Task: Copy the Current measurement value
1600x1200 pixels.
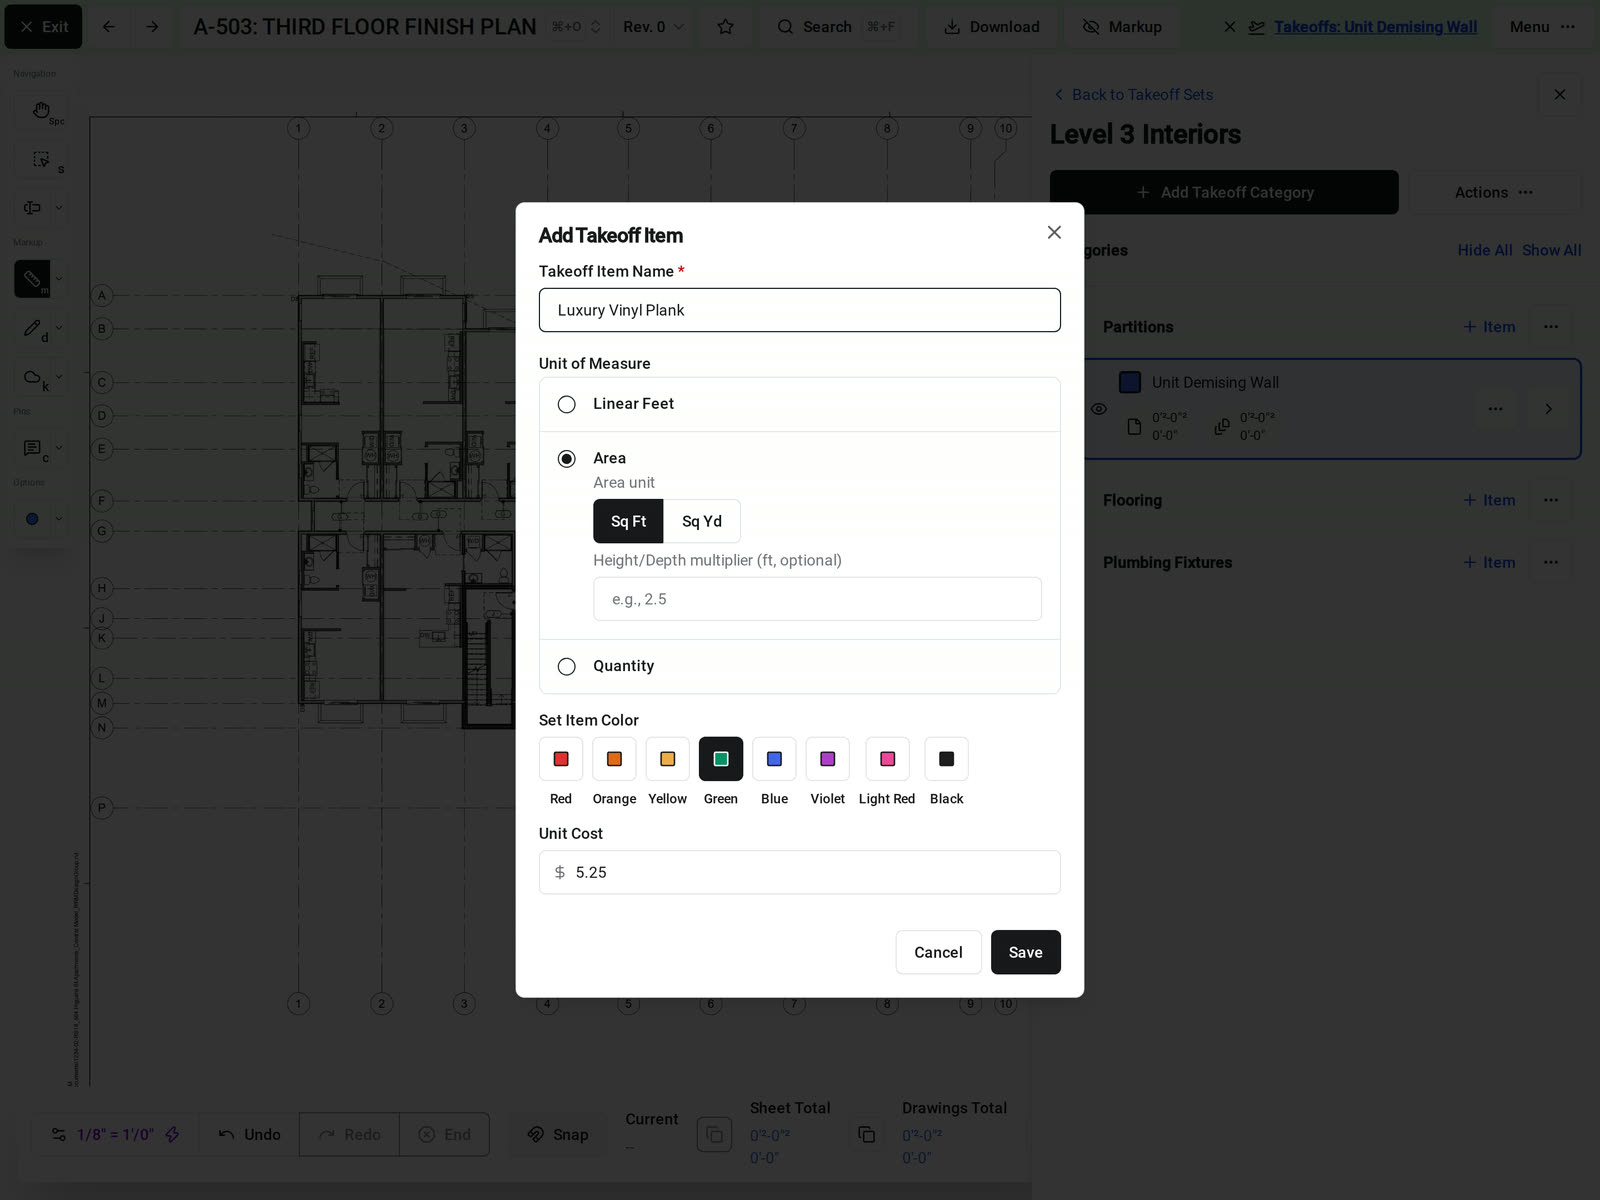Action: point(714,1134)
